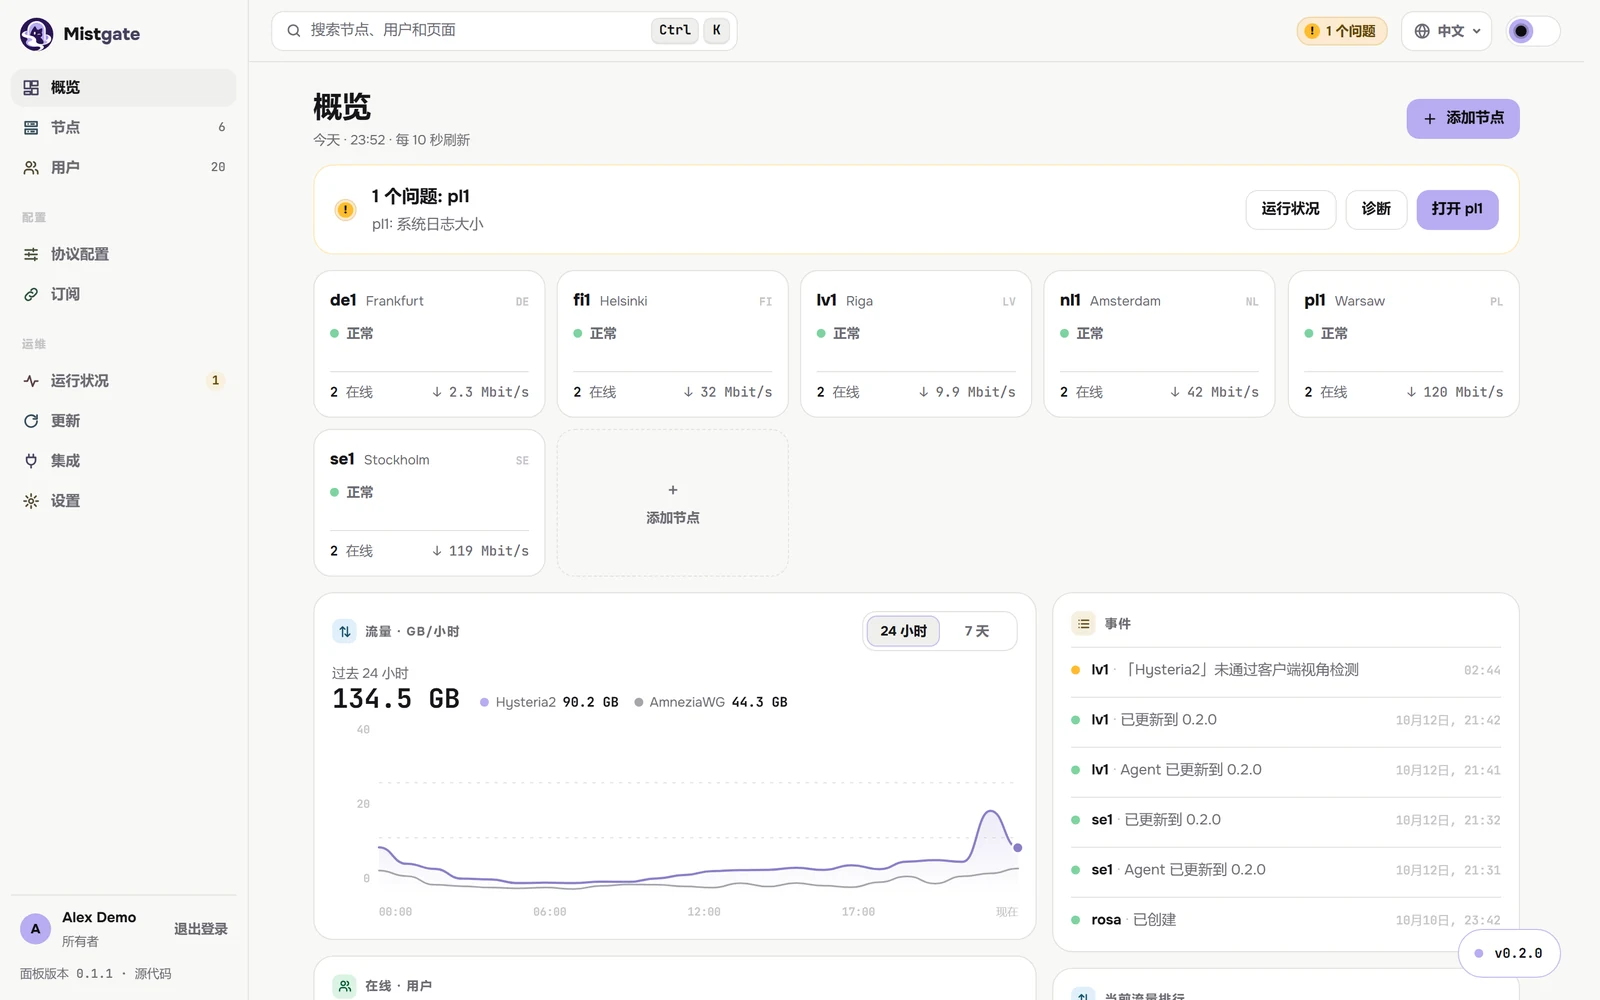Image resolution: width=1600 pixels, height=1000 pixels.
Task: Focus the 搜索节点、用户和页面 search field
Action: pos(504,31)
